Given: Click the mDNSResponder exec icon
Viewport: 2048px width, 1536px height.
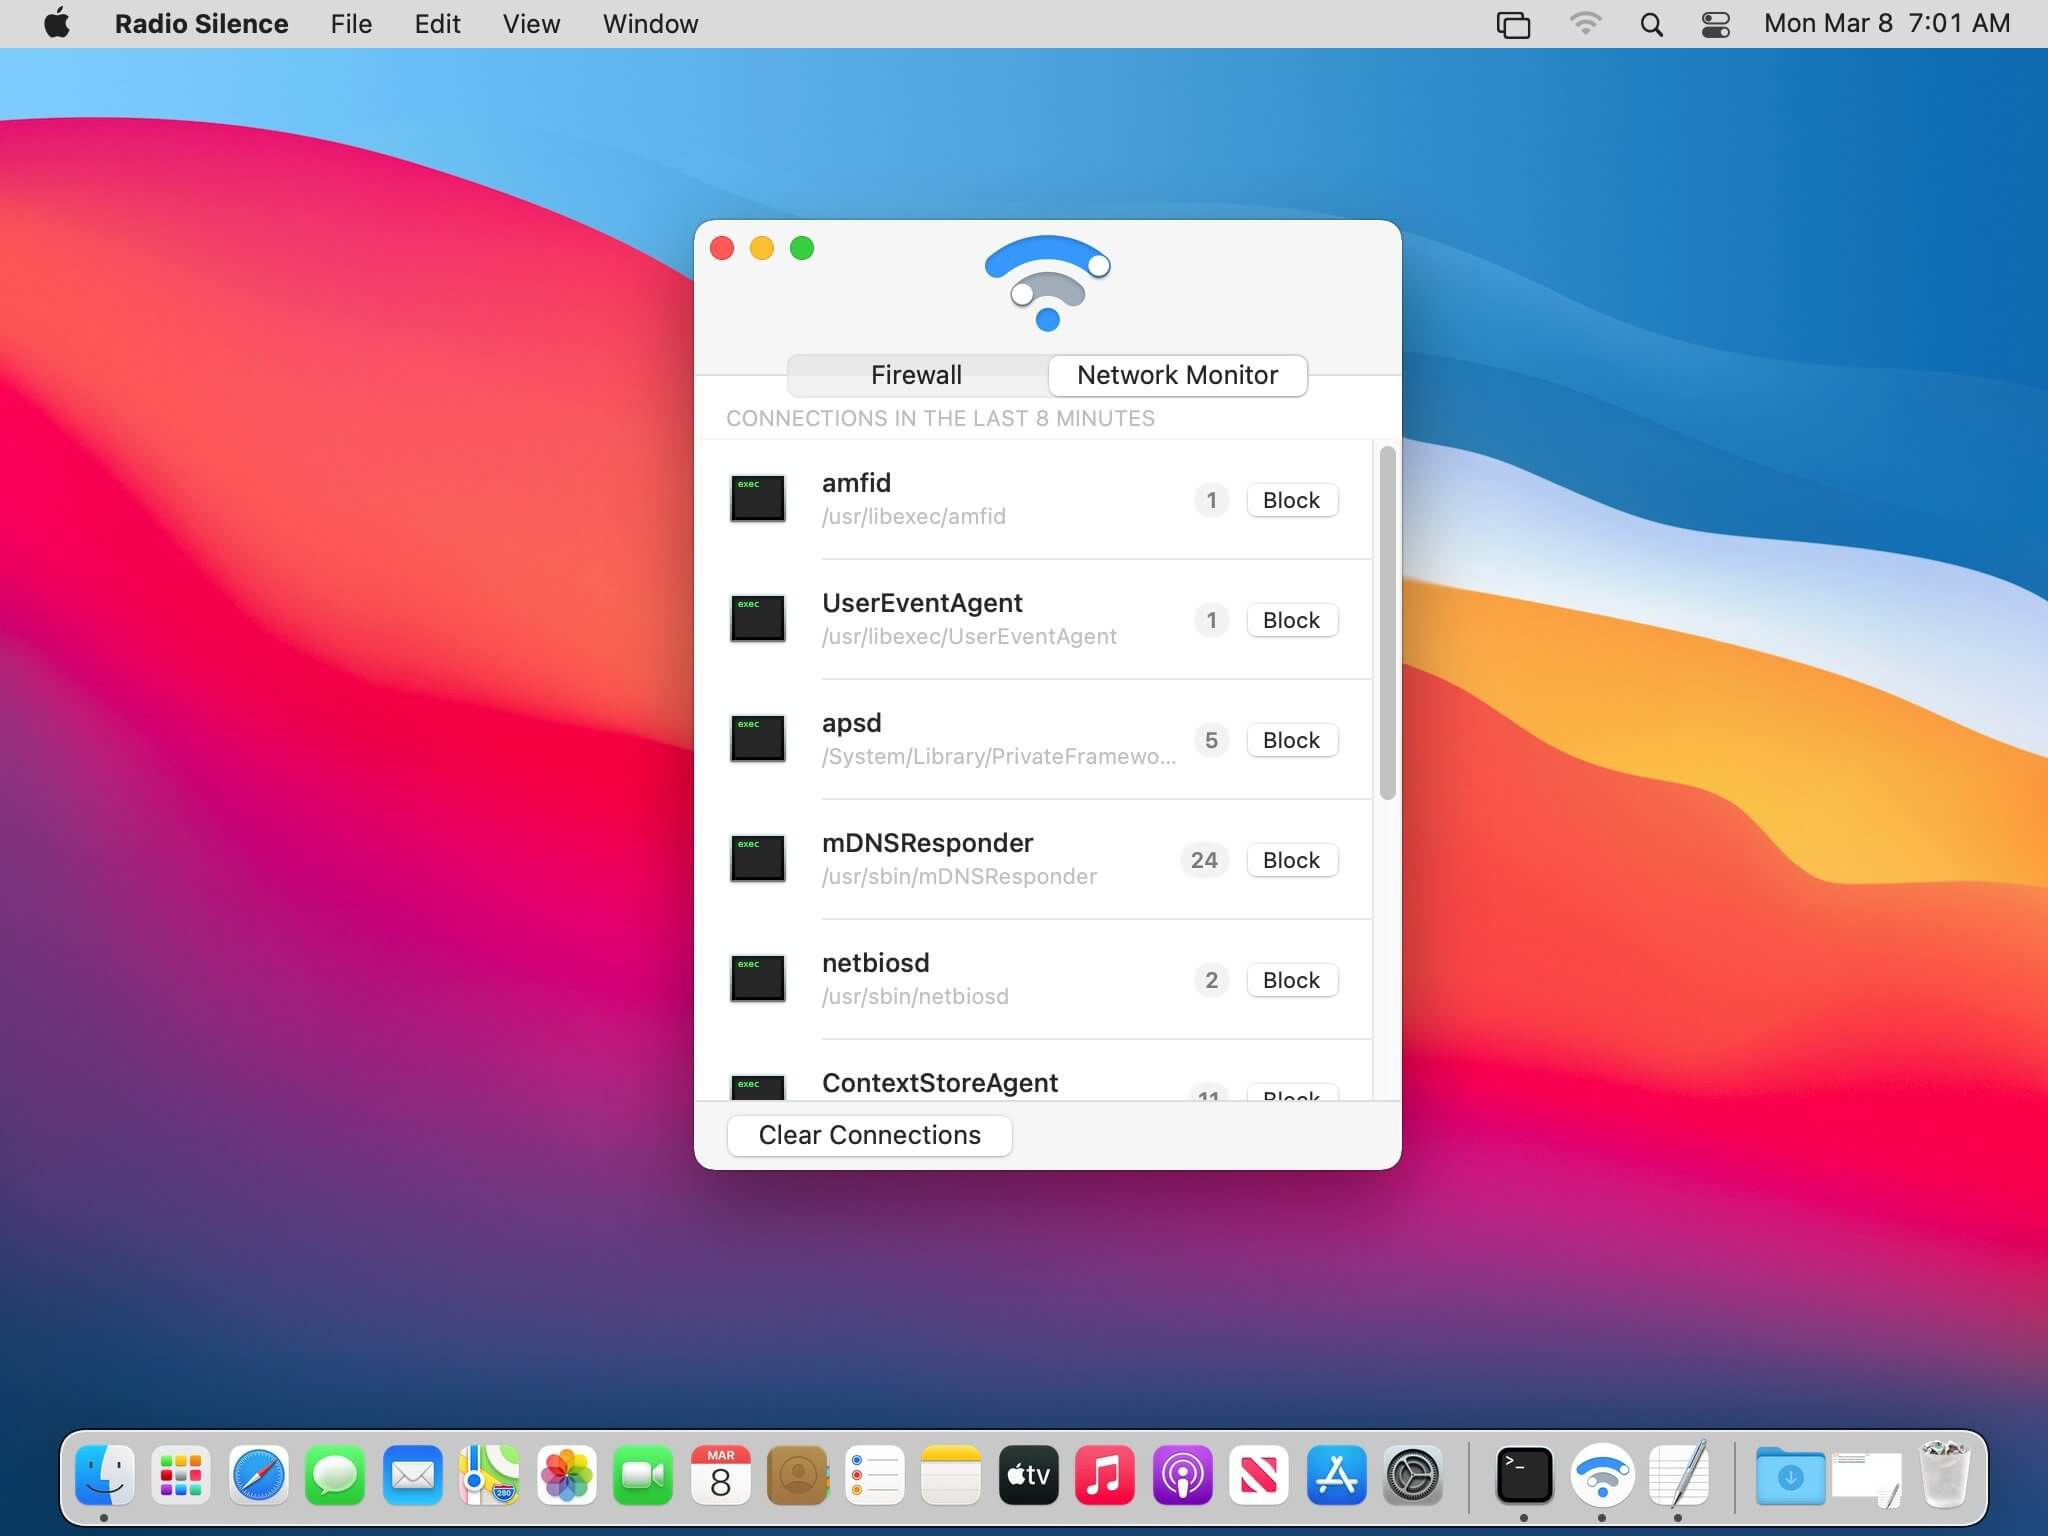Looking at the screenshot, I should click(x=757, y=858).
